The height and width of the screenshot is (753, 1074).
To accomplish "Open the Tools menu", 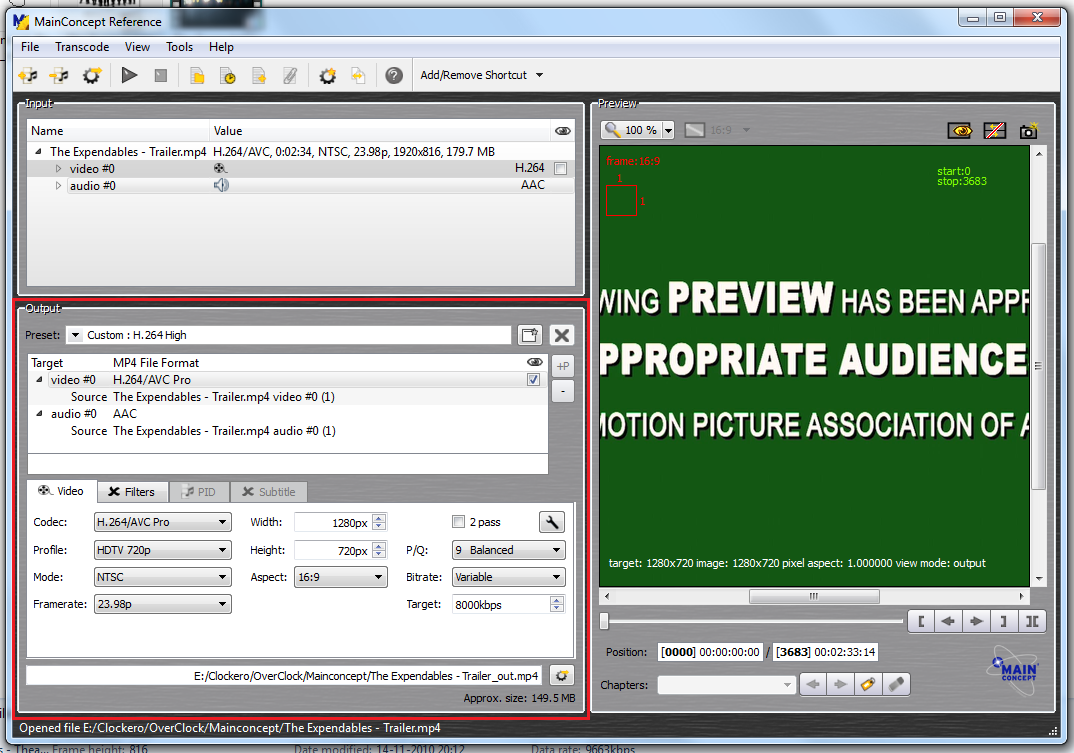I will coord(179,47).
